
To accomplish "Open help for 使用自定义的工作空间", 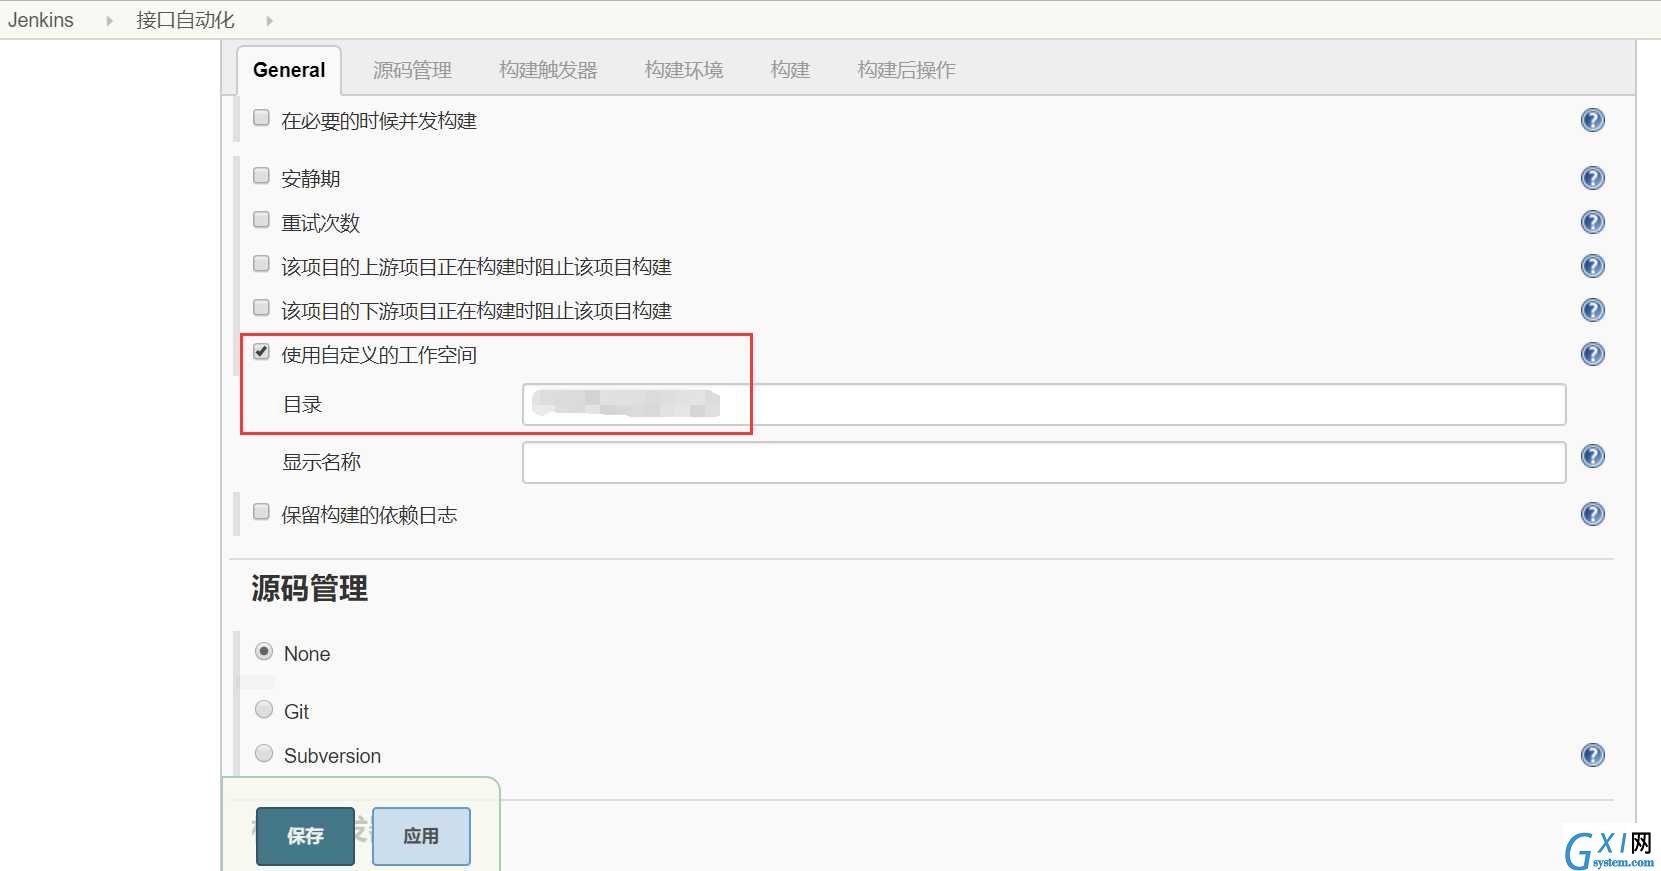I will click(x=1592, y=354).
